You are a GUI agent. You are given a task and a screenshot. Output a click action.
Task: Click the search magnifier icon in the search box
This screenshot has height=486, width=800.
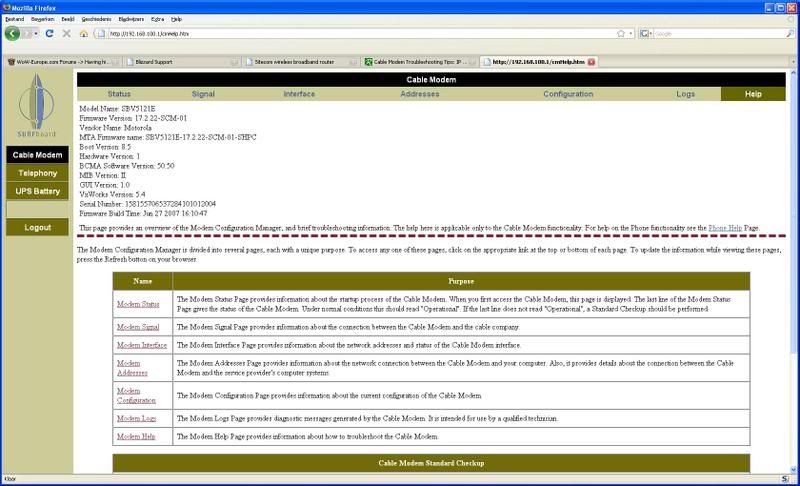tap(787, 33)
